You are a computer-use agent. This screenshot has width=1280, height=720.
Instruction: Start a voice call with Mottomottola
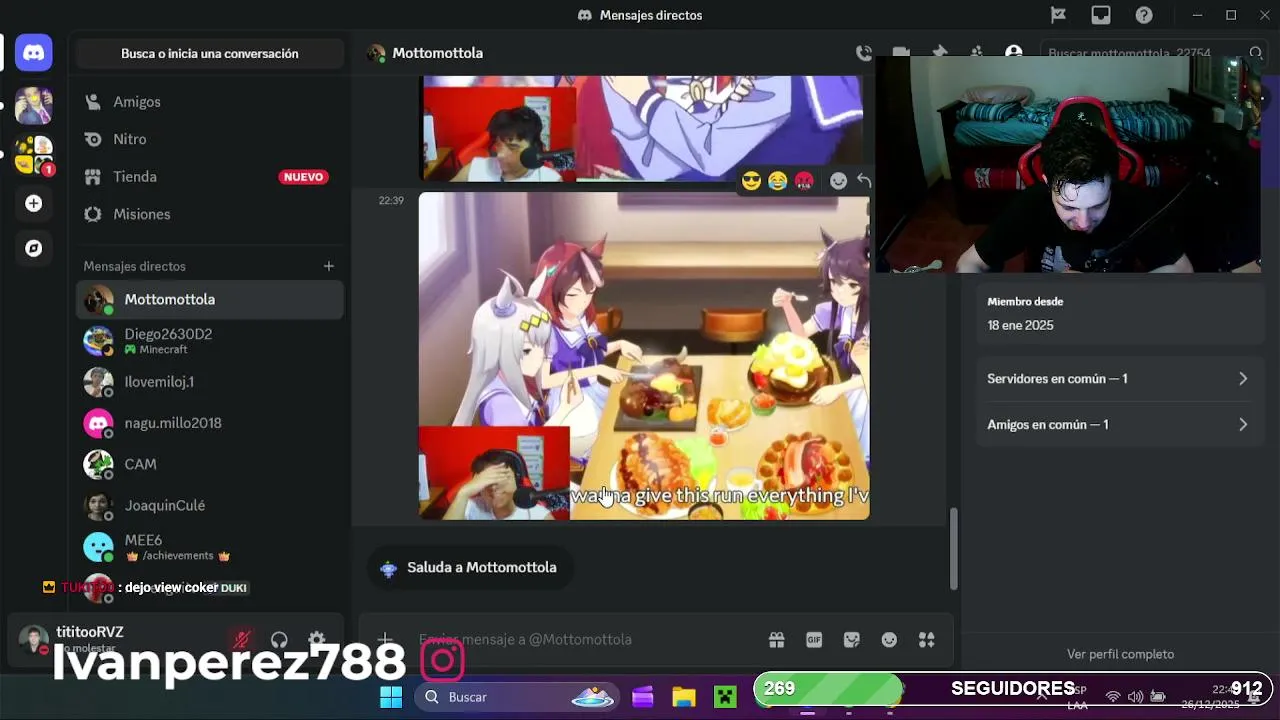(864, 53)
